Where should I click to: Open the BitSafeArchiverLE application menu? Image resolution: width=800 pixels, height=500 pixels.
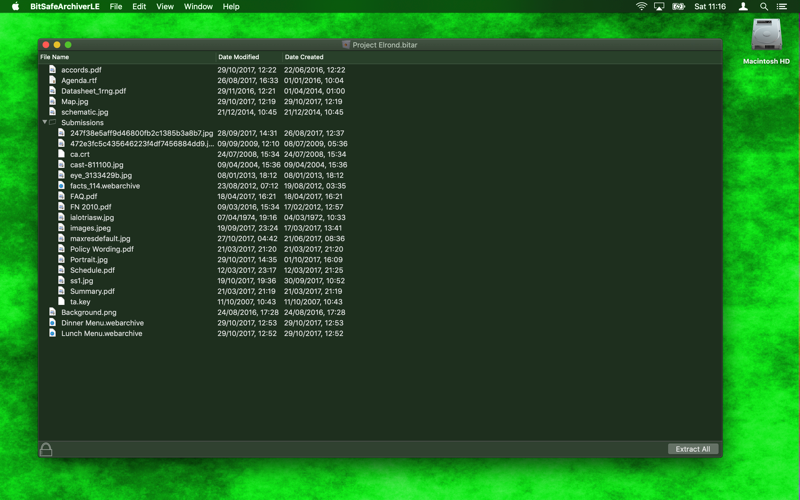click(65, 7)
